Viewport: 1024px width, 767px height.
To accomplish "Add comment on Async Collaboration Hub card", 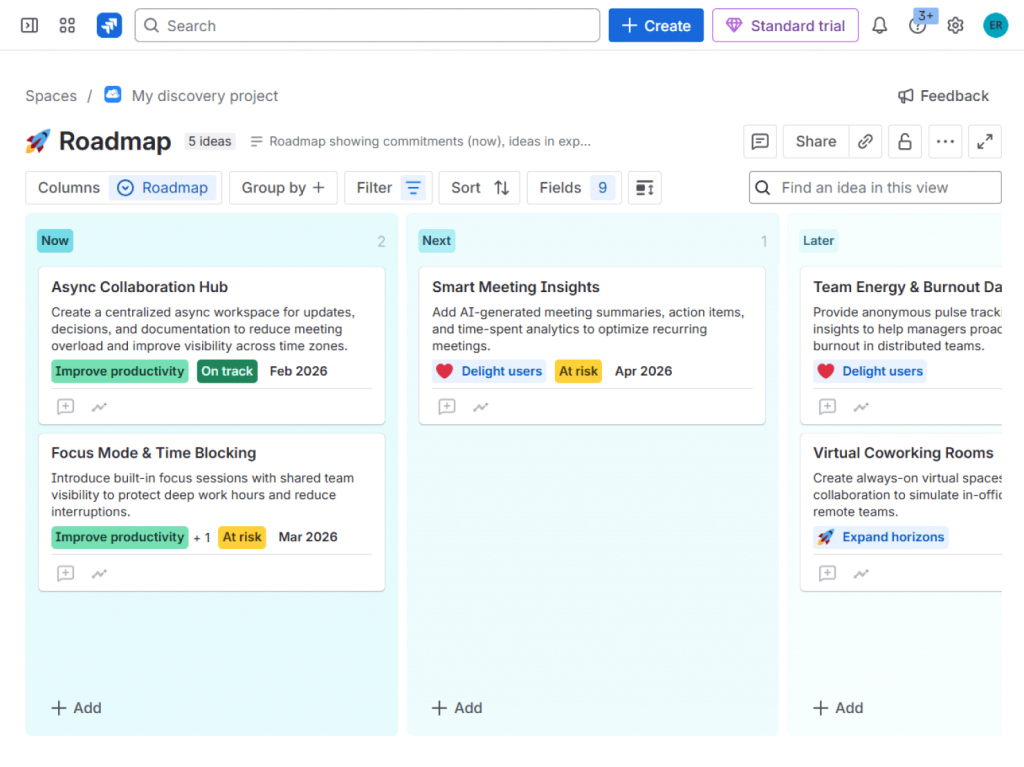I will [65, 406].
